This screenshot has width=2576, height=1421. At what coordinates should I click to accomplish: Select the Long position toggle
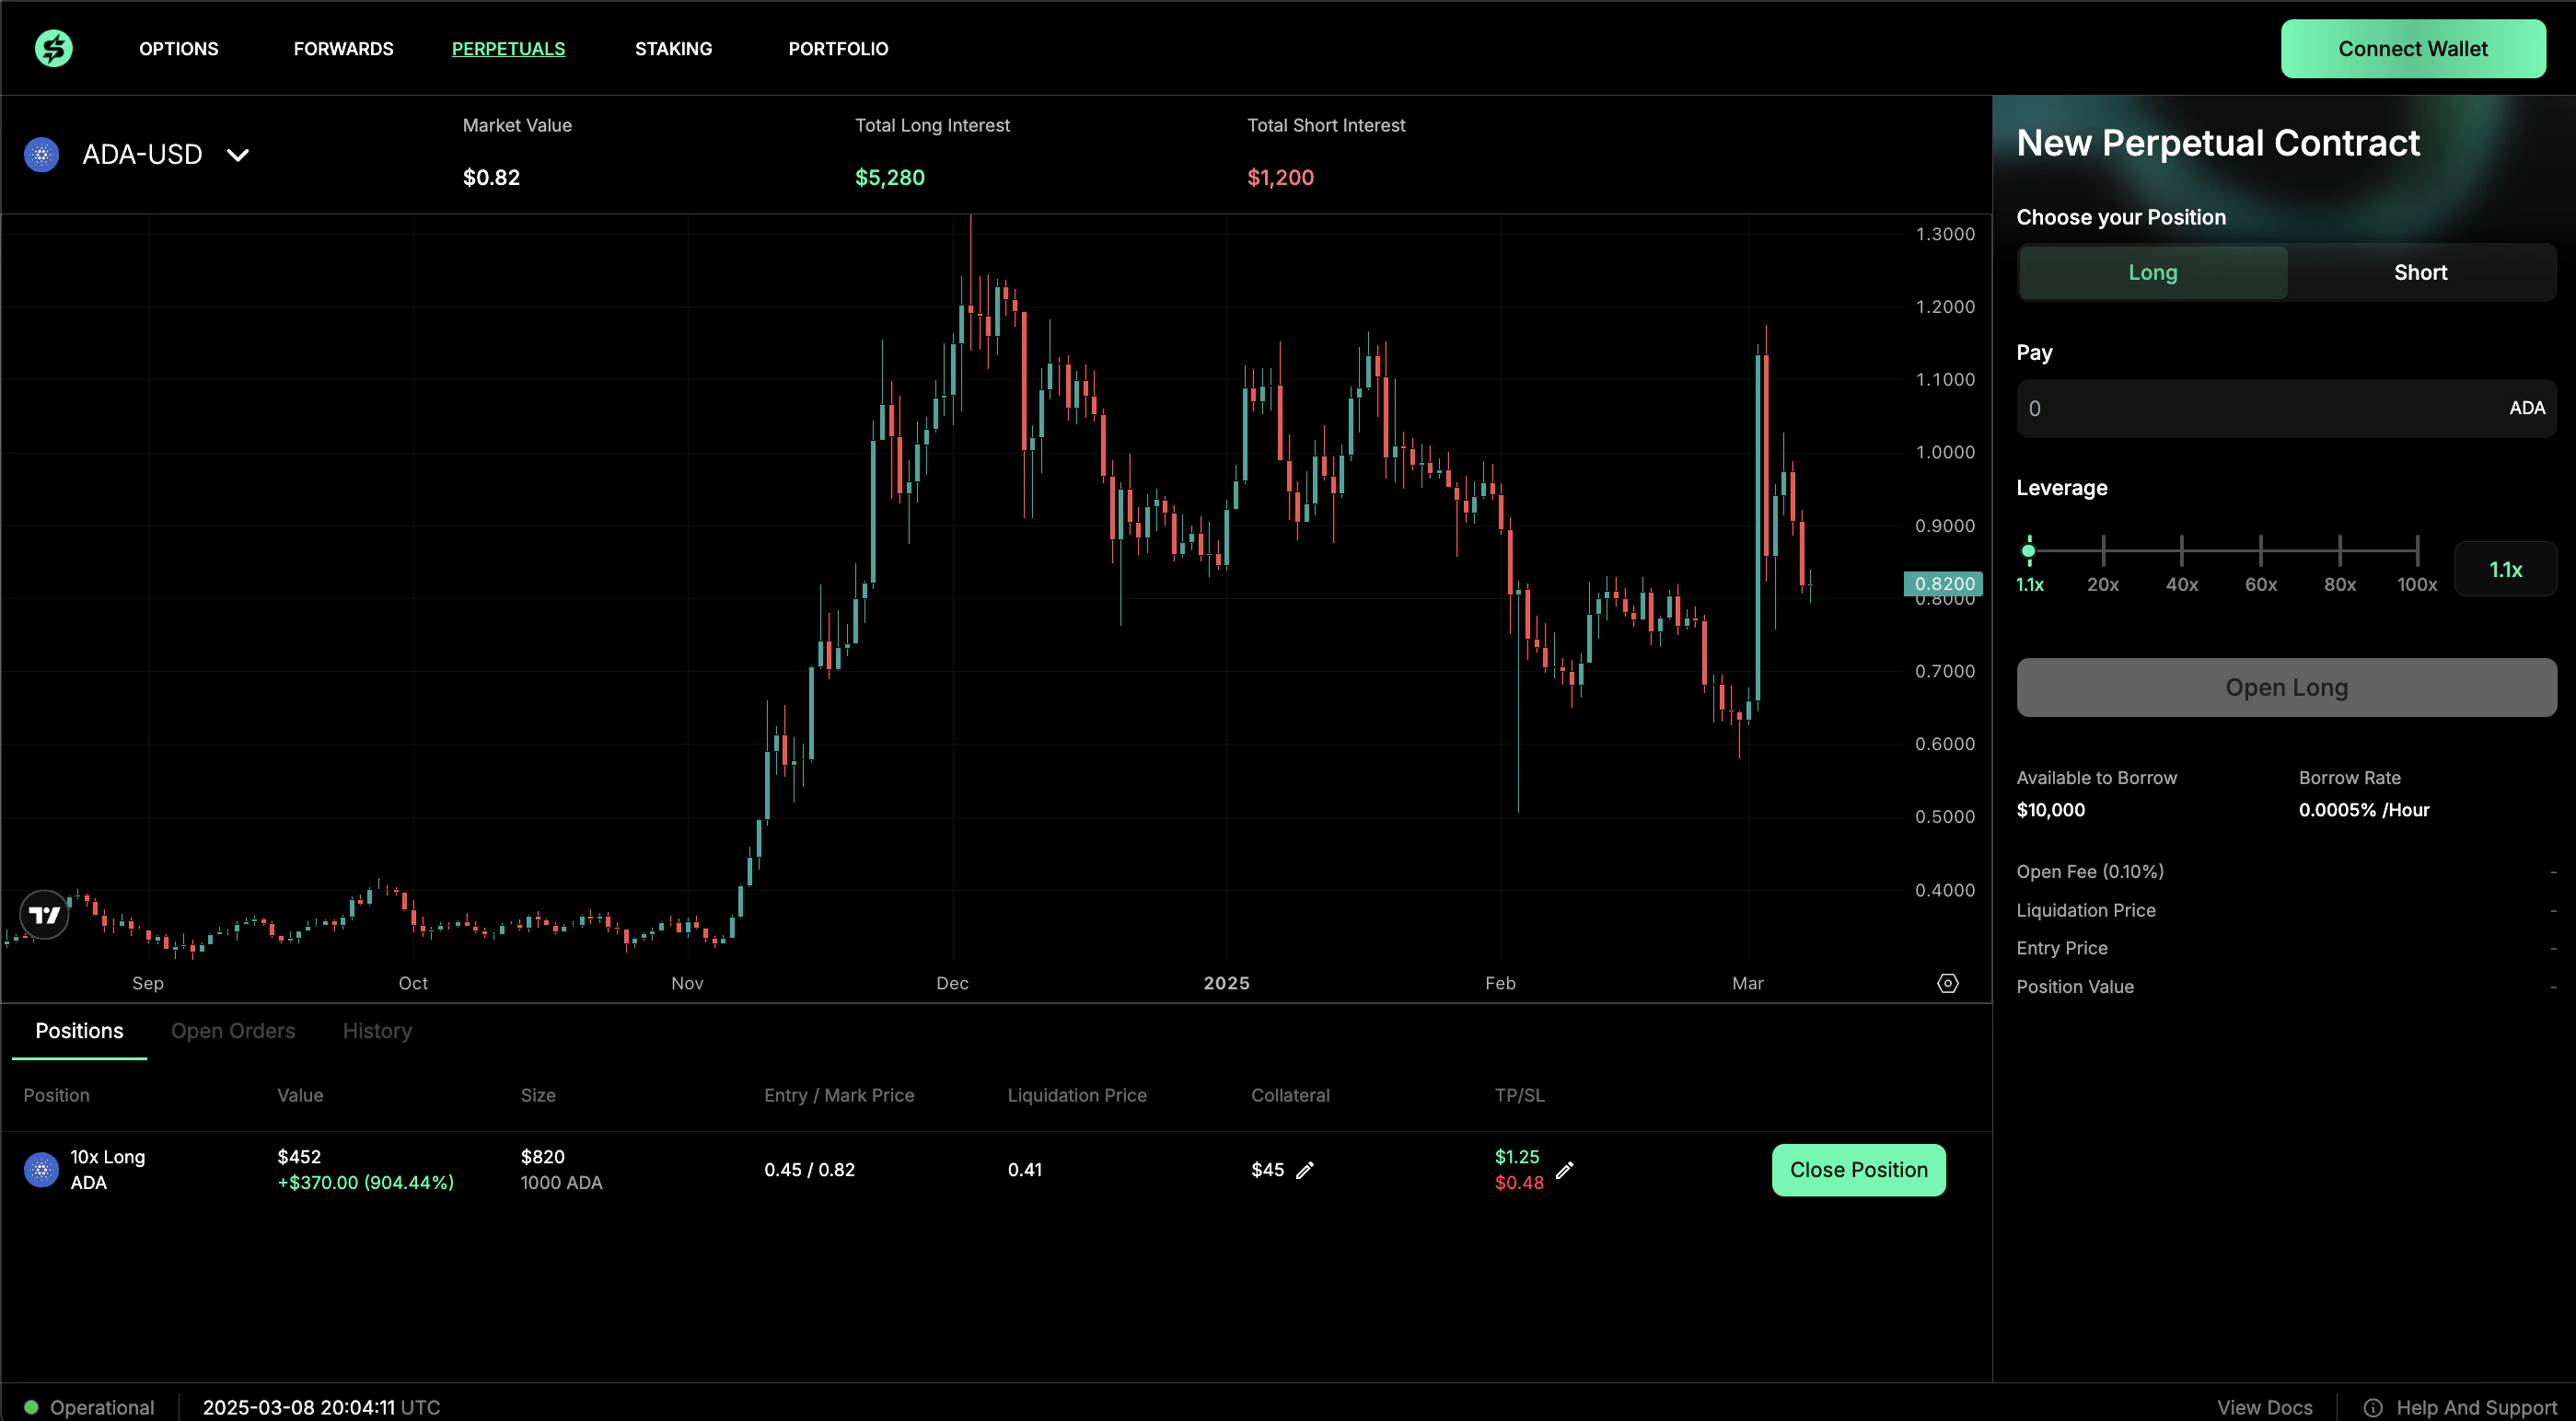(x=2152, y=273)
